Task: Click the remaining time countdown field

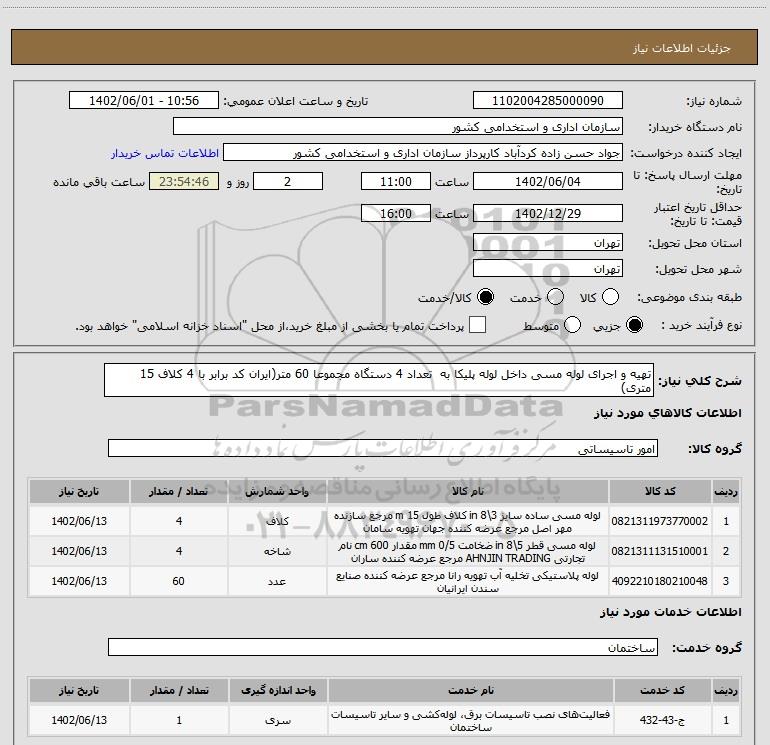Action: [x=183, y=182]
